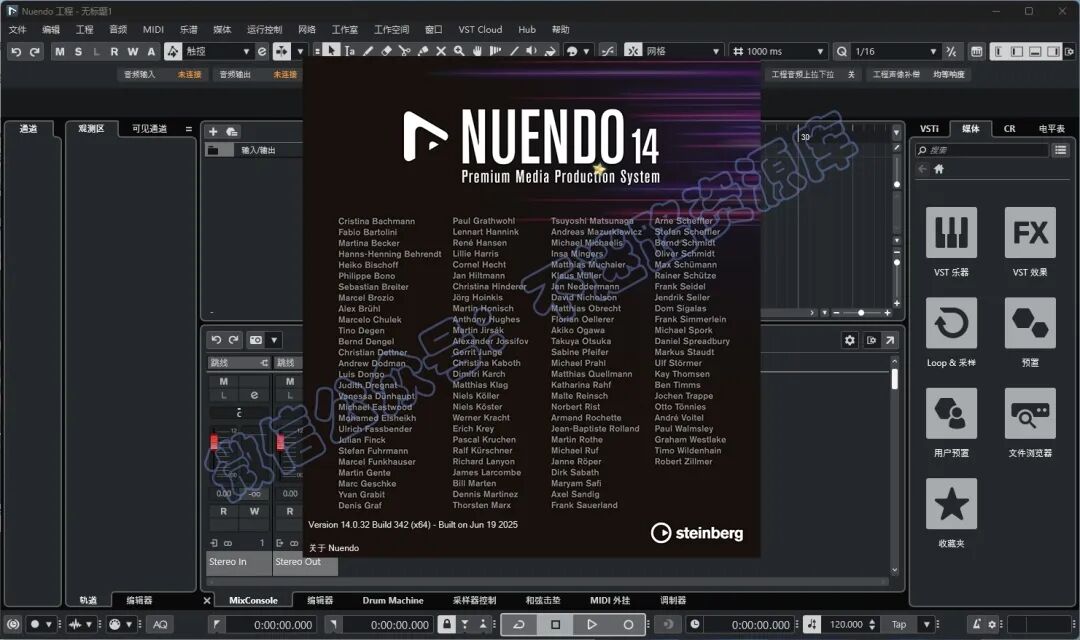Click transport Stop button
Image resolution: width=1080 pixels, height=640 pixels.
coord(555,624)
